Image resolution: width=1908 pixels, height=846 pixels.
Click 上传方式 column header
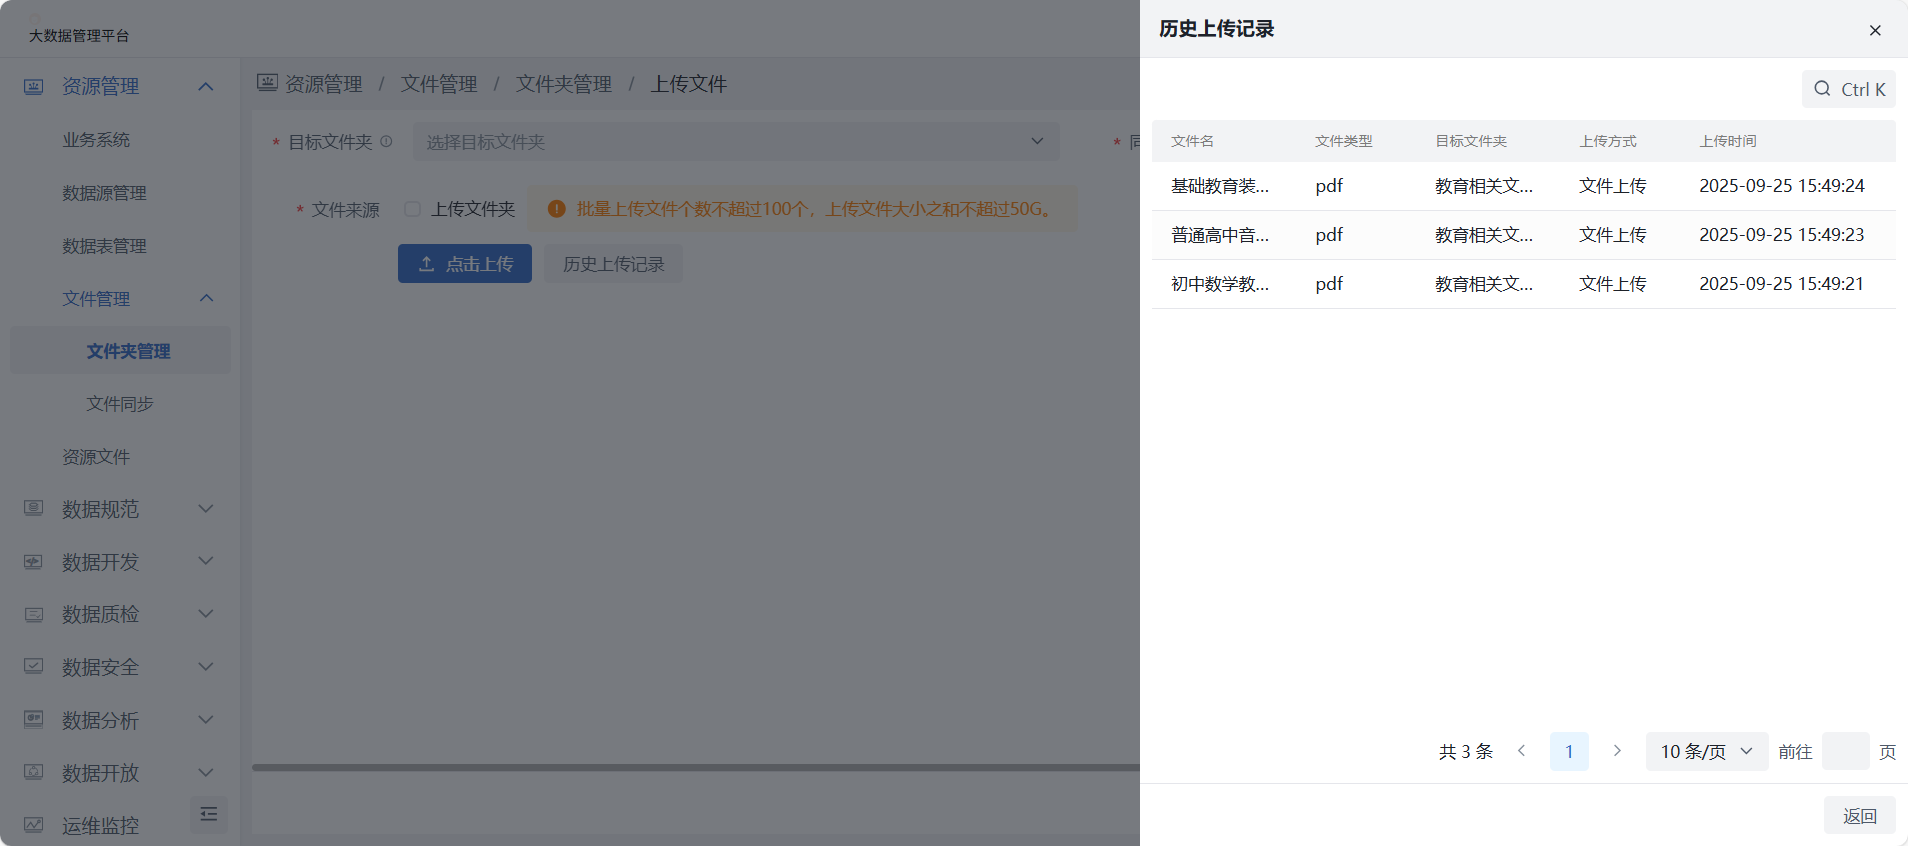click(x=1608, y=141)
